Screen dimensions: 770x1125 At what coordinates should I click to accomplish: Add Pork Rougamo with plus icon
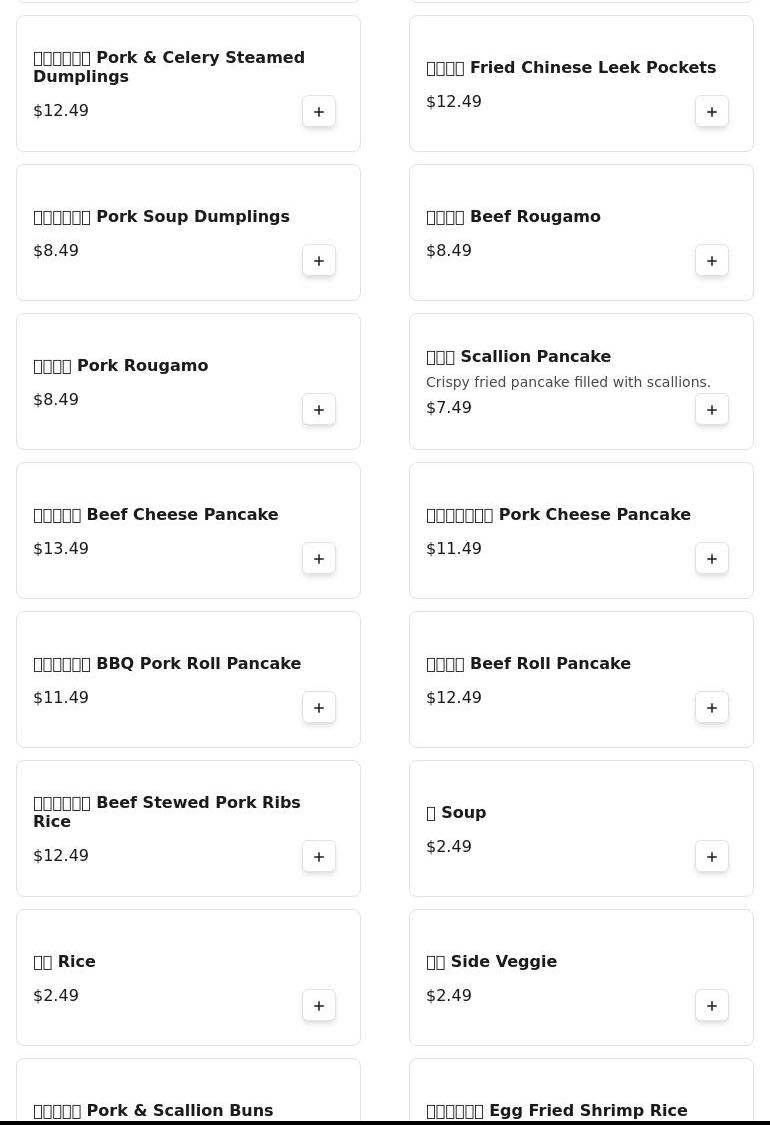(319, 410)
